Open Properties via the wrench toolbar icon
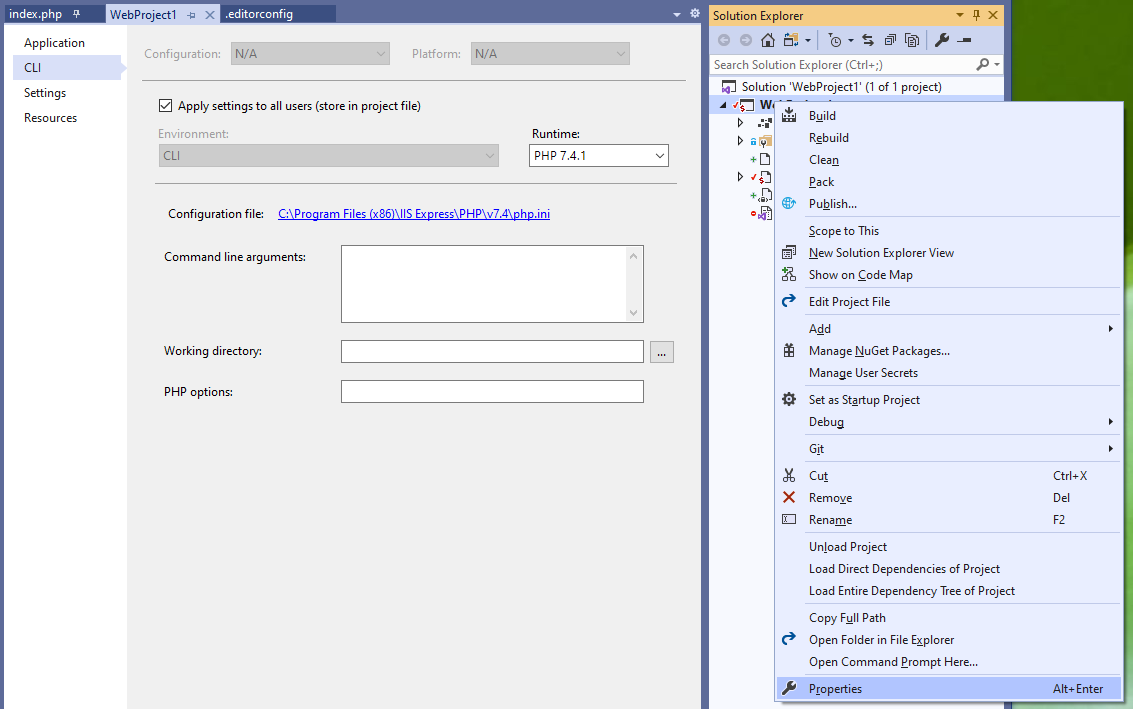 941,40
